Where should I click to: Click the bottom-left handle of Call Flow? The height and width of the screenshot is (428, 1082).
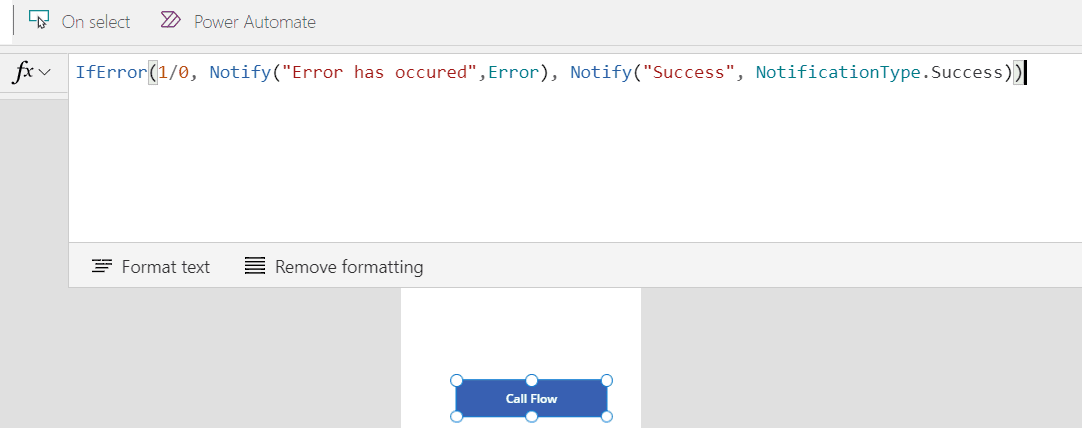[456, 416]
